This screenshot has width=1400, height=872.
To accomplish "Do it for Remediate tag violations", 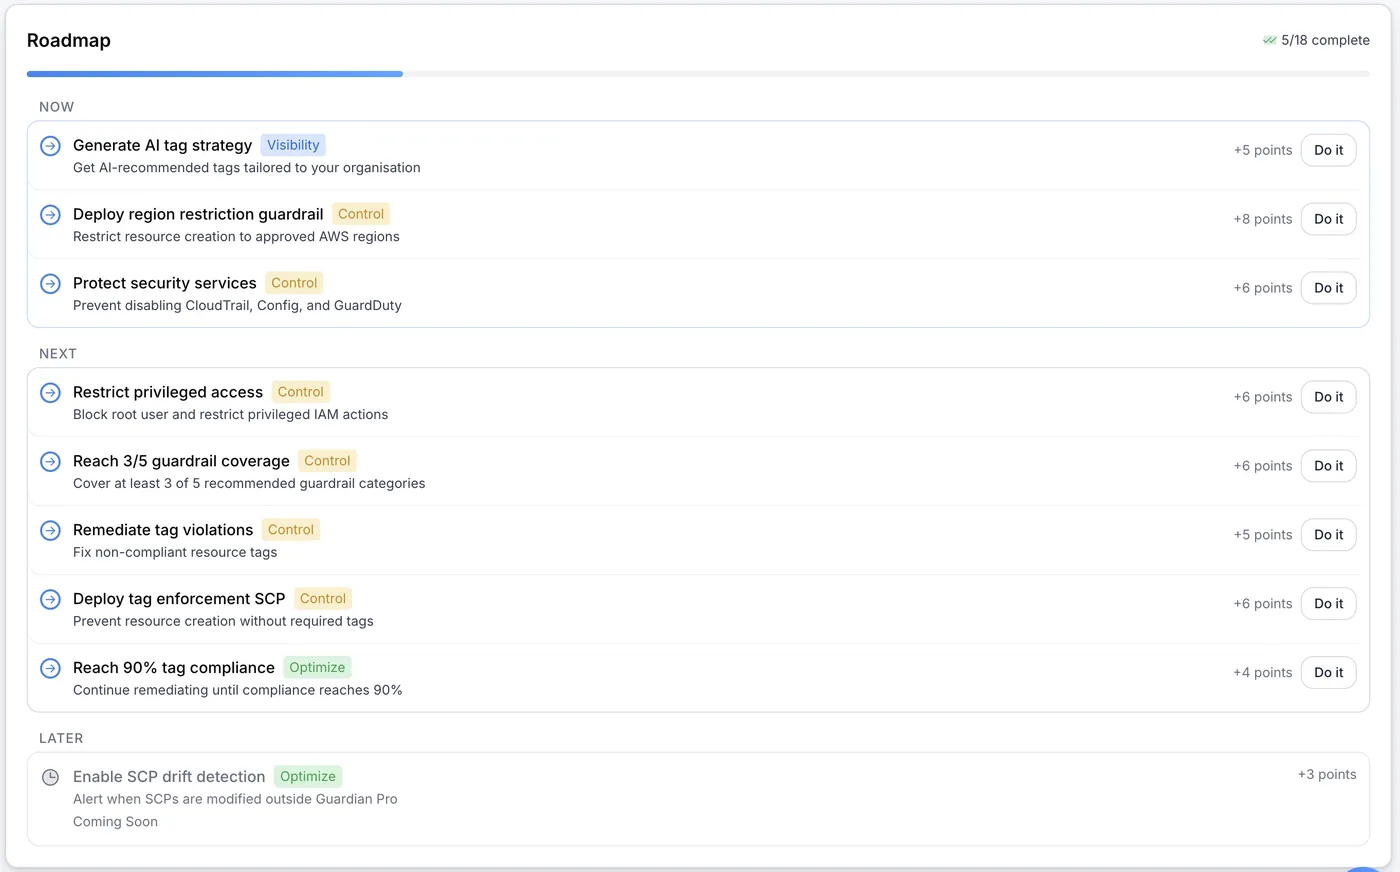I will (1328, 535).
